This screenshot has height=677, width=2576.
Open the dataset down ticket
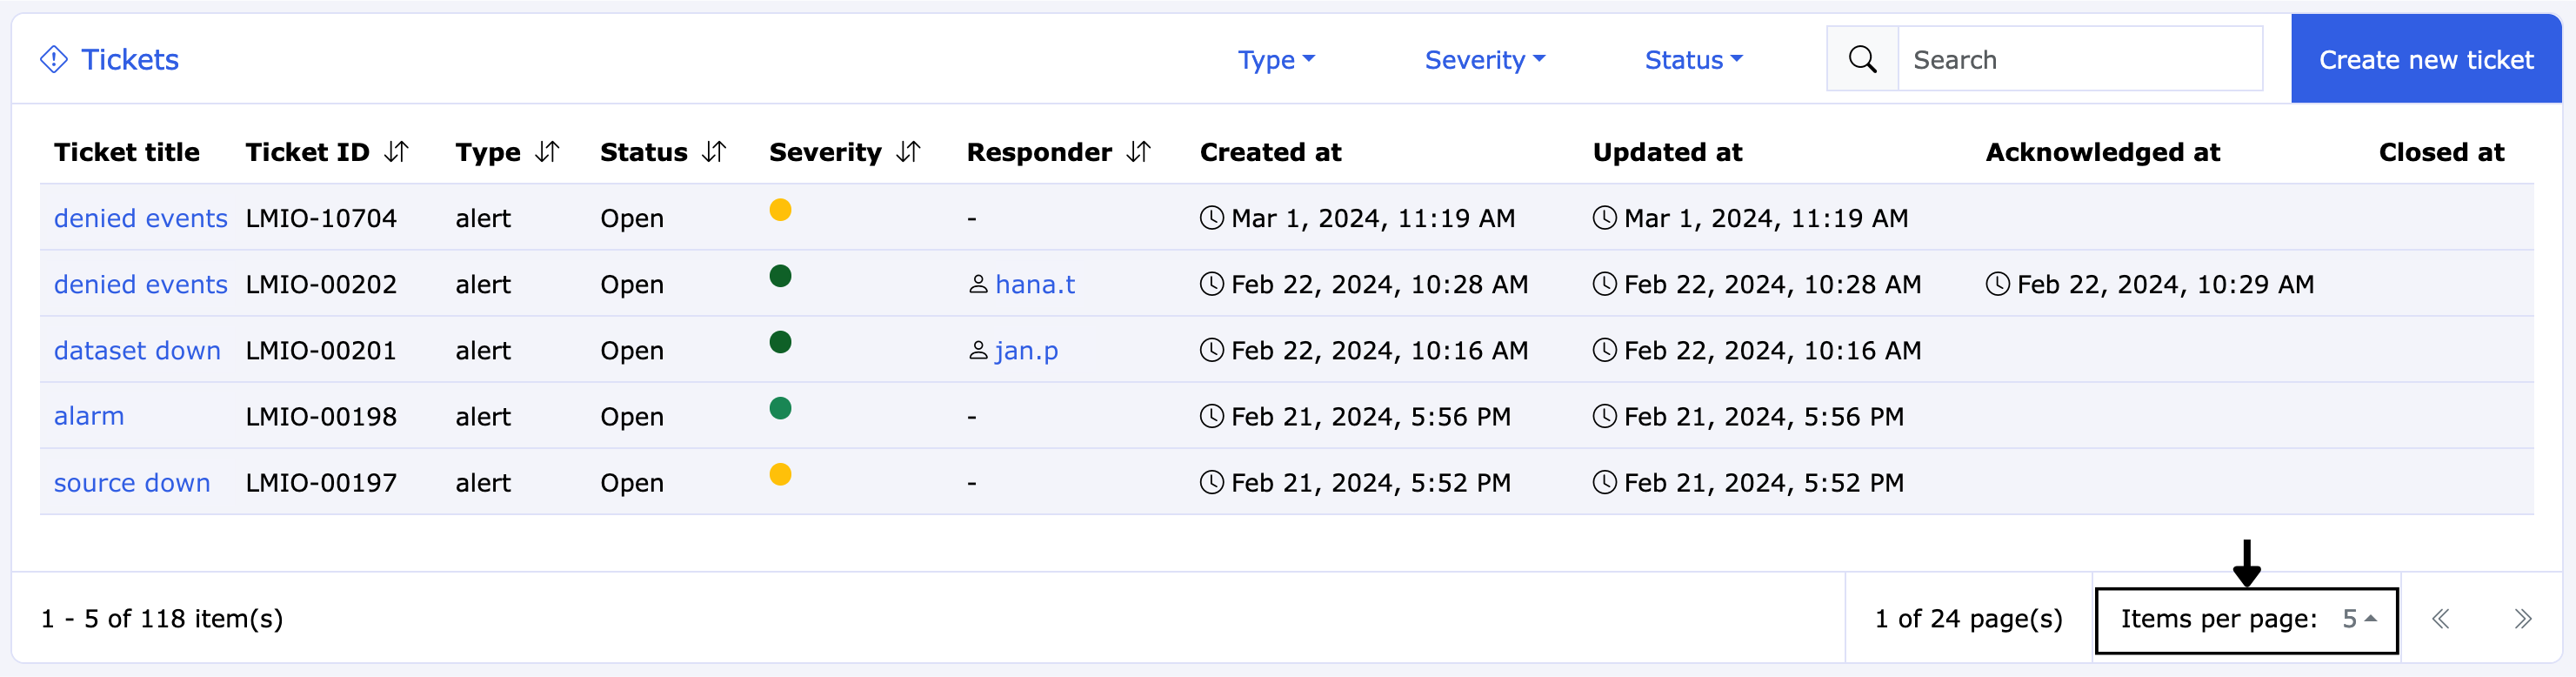(x=137, y=351)
